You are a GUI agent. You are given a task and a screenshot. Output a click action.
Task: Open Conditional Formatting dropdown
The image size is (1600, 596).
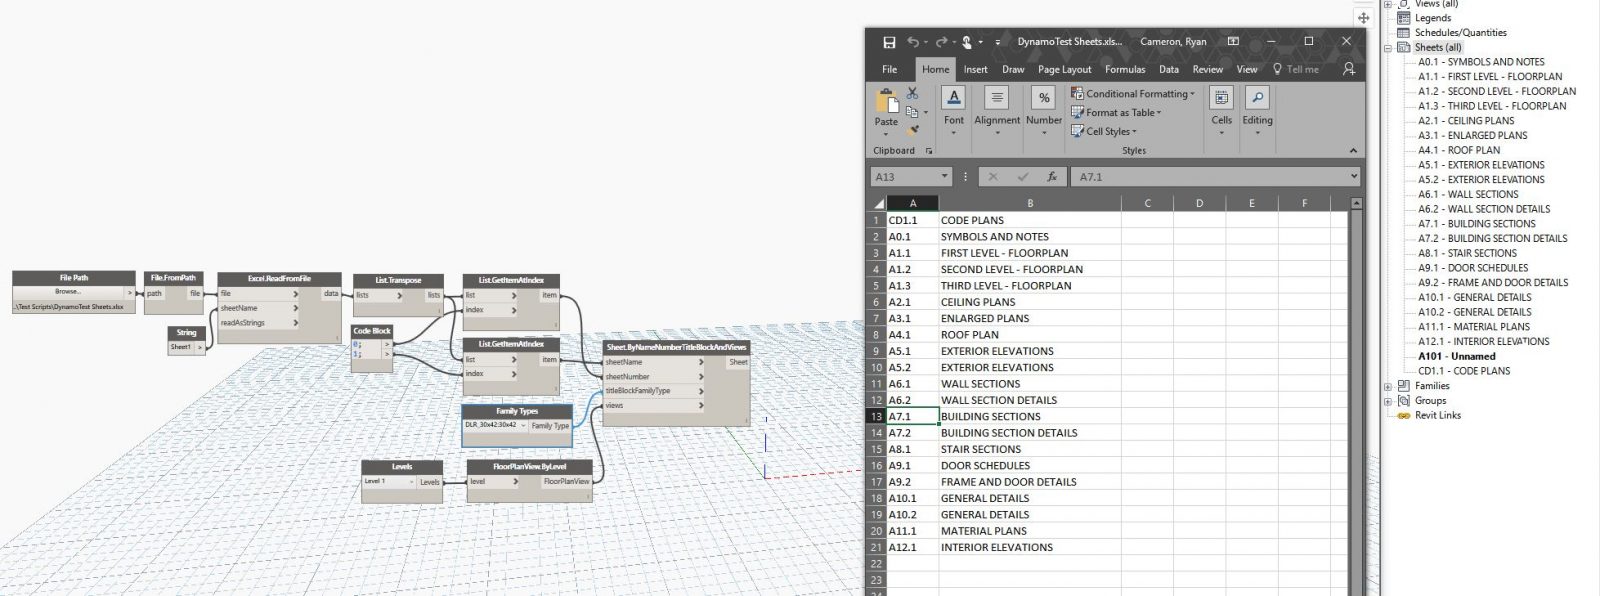pos(1133,94)
